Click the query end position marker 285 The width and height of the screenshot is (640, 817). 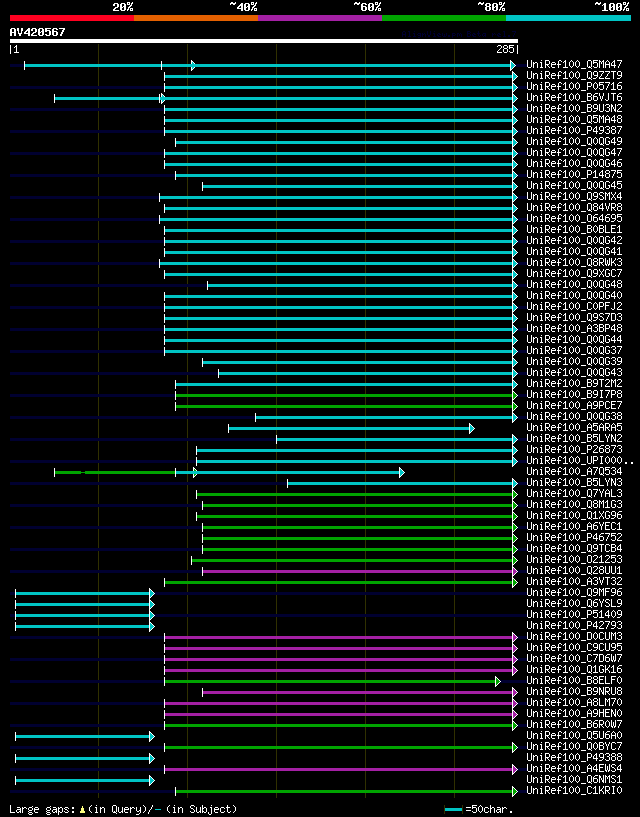coord(507,49)
